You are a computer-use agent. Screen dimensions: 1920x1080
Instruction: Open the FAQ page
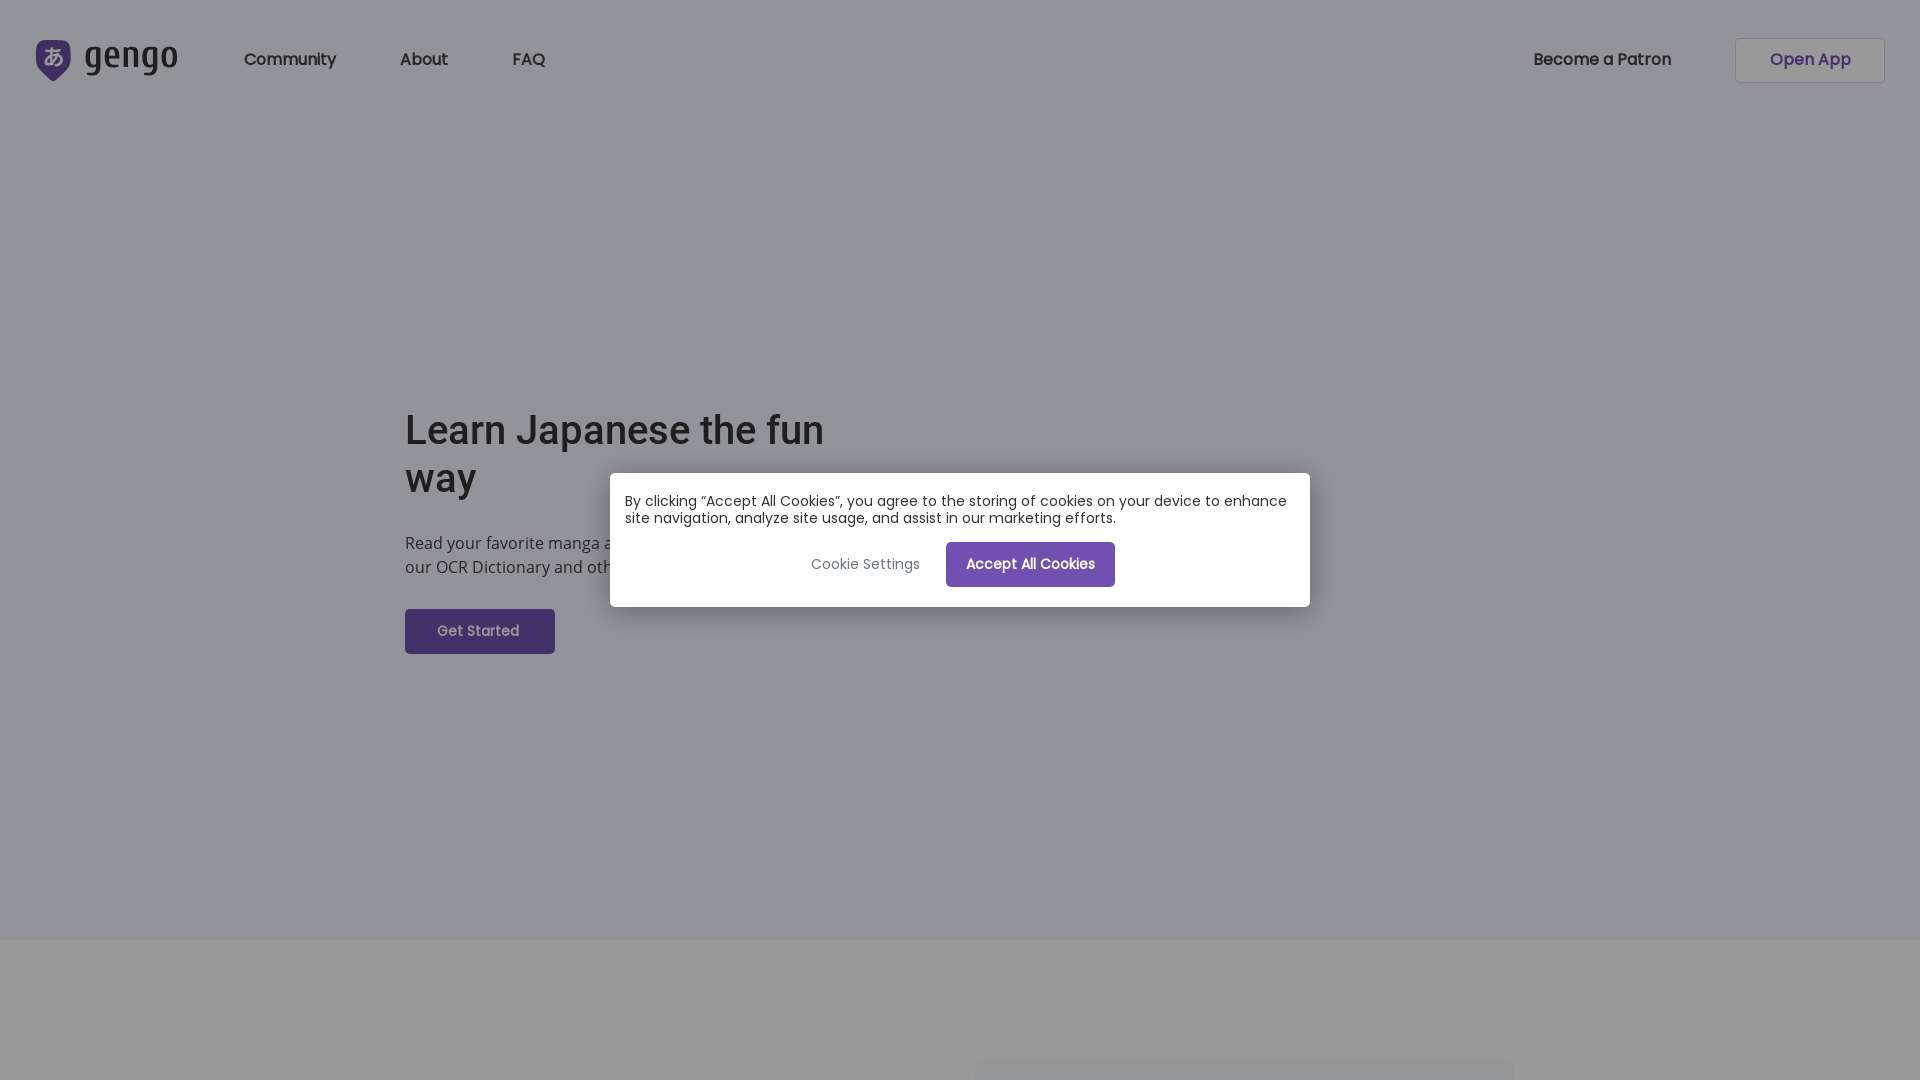528,60
